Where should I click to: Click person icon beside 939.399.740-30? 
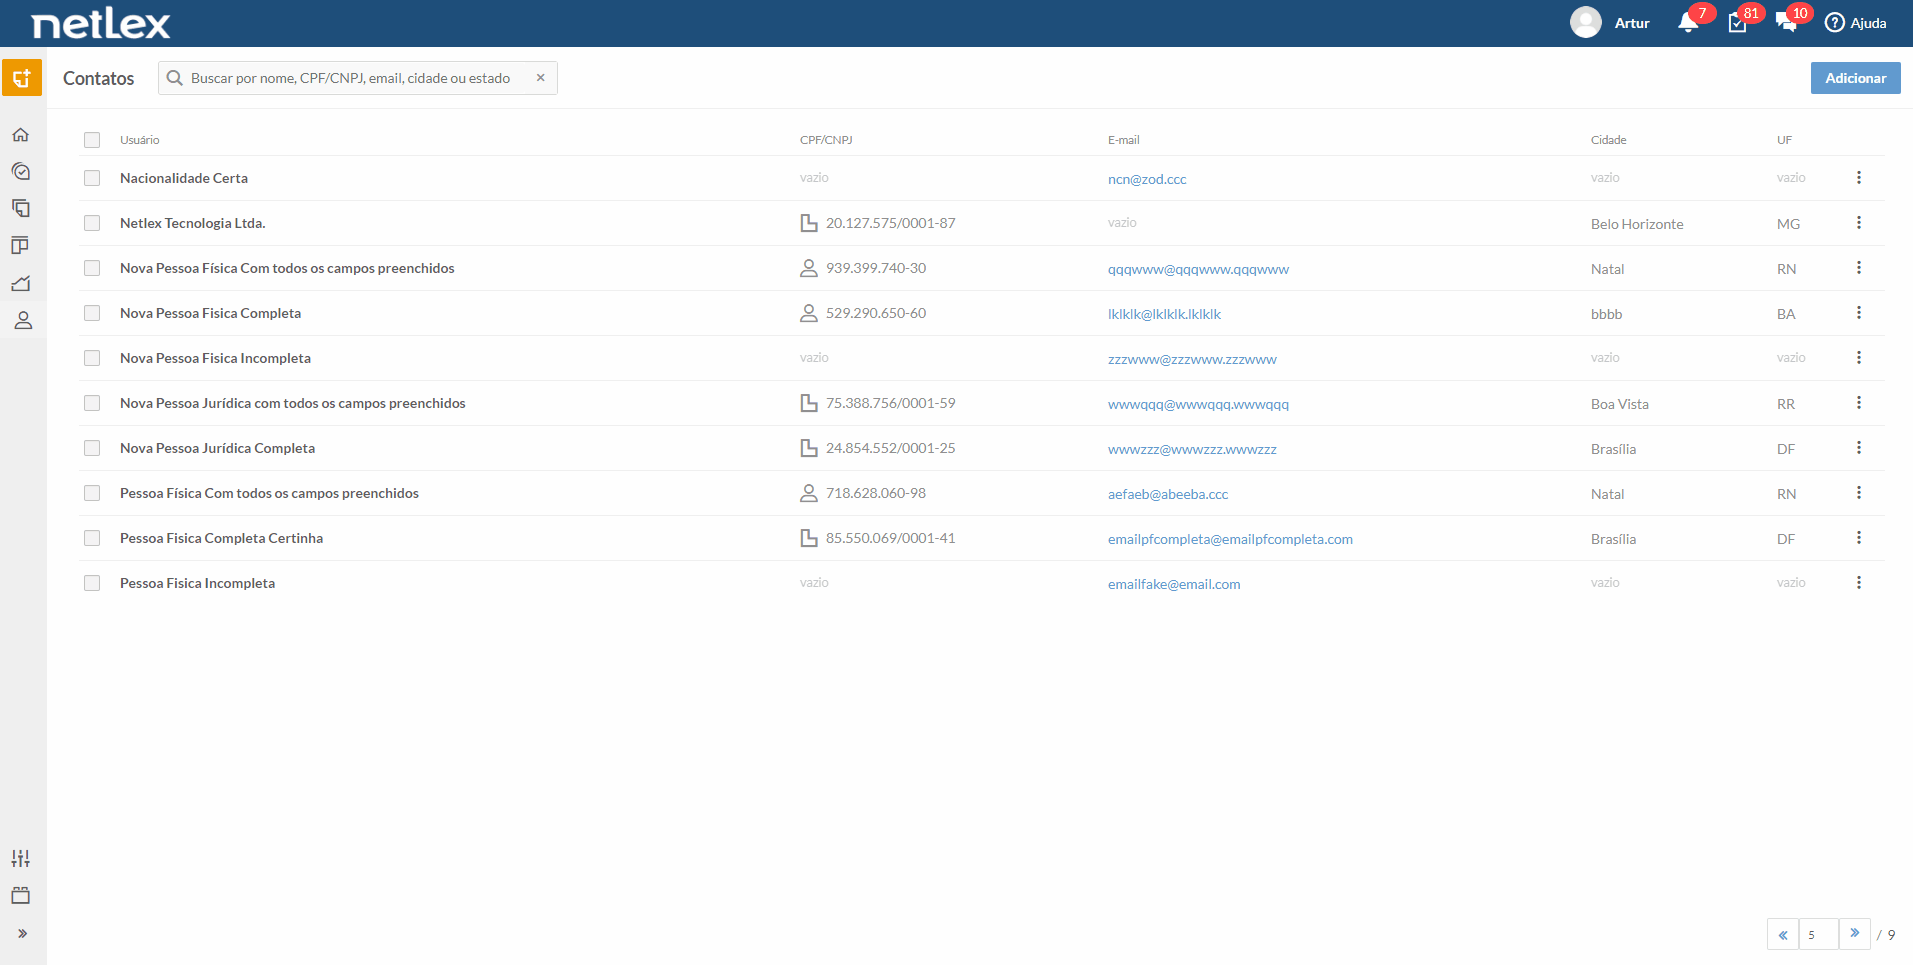pyautogui.click(x=809, y=268)
